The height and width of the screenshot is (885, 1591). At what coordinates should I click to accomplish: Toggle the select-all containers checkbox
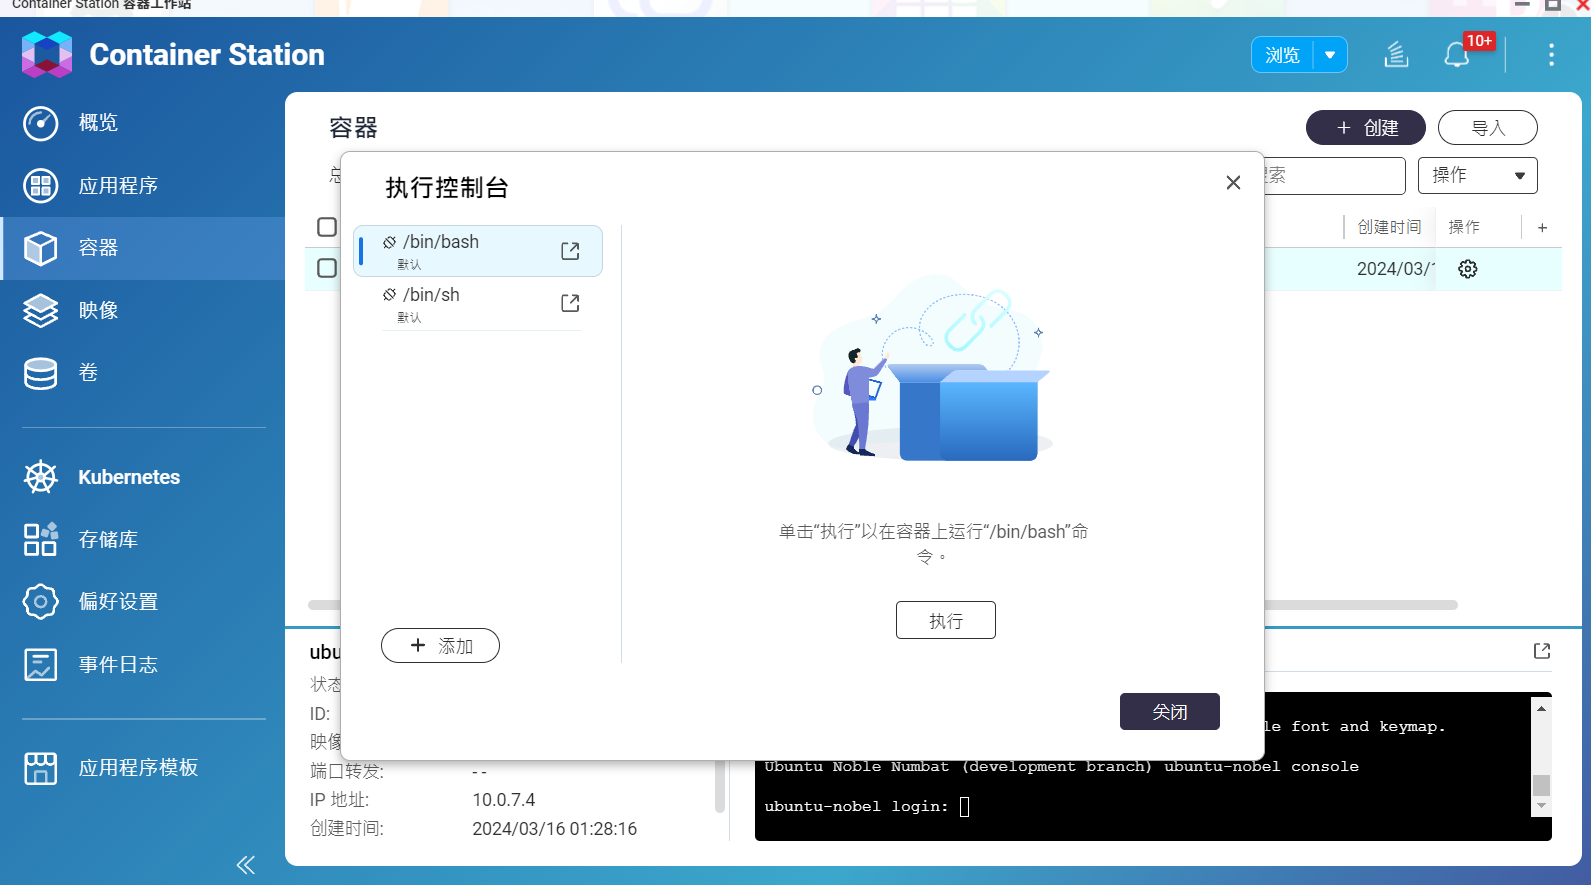click(327, 227)
